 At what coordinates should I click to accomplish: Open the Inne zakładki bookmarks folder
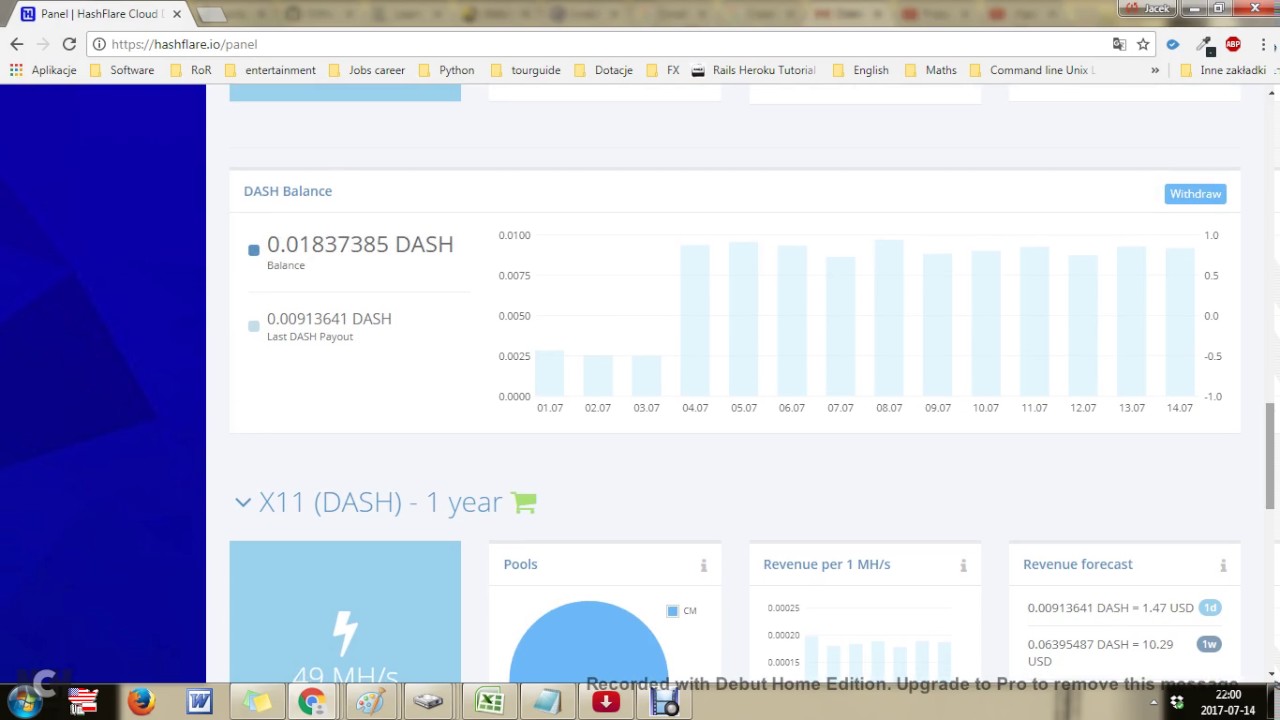point(1224,70)
